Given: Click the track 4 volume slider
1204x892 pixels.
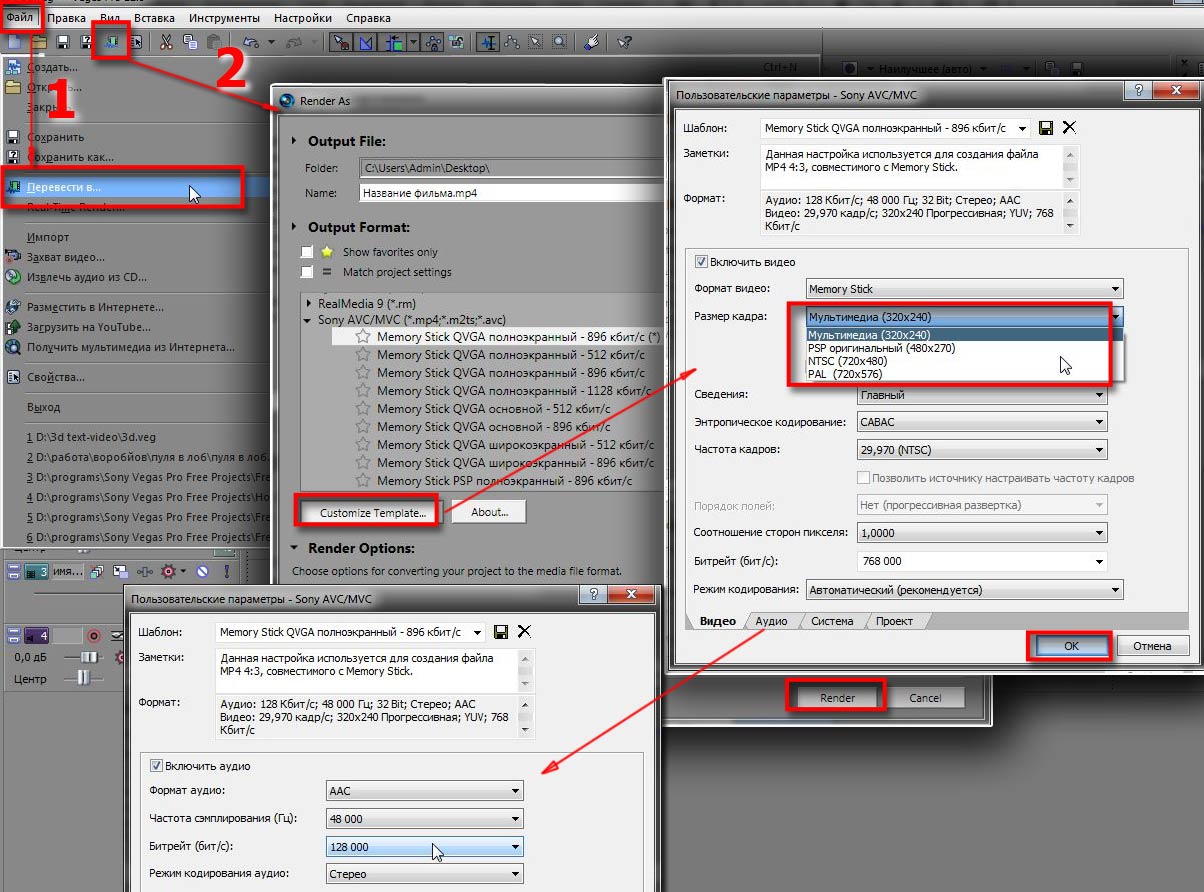Looking at the screenshot, I should (x=90, y=657).
